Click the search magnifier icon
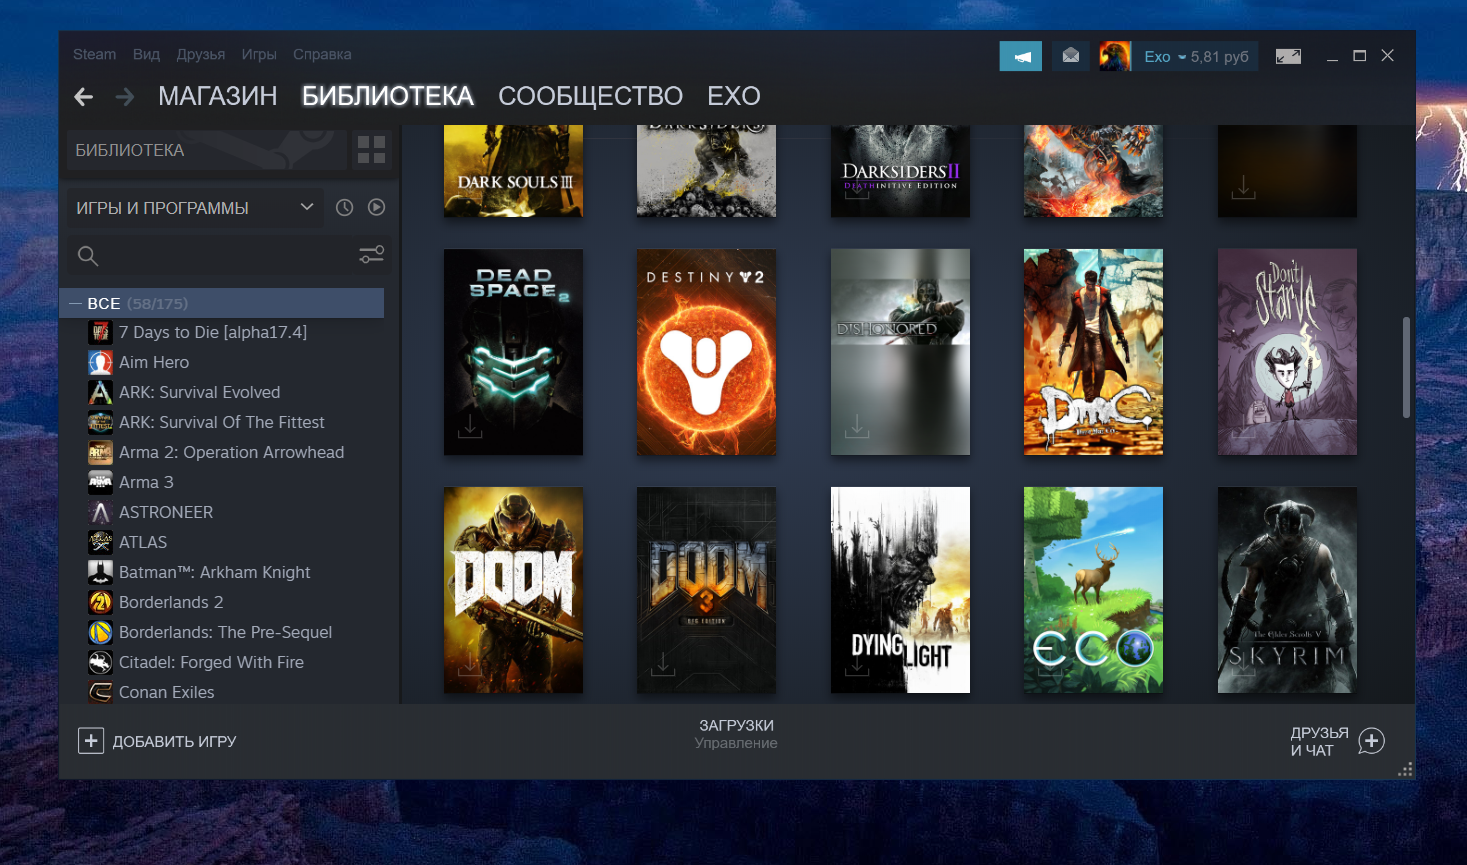Image resolution: width=1467 pixels, height=865 pixels. (x=88, y=256)
